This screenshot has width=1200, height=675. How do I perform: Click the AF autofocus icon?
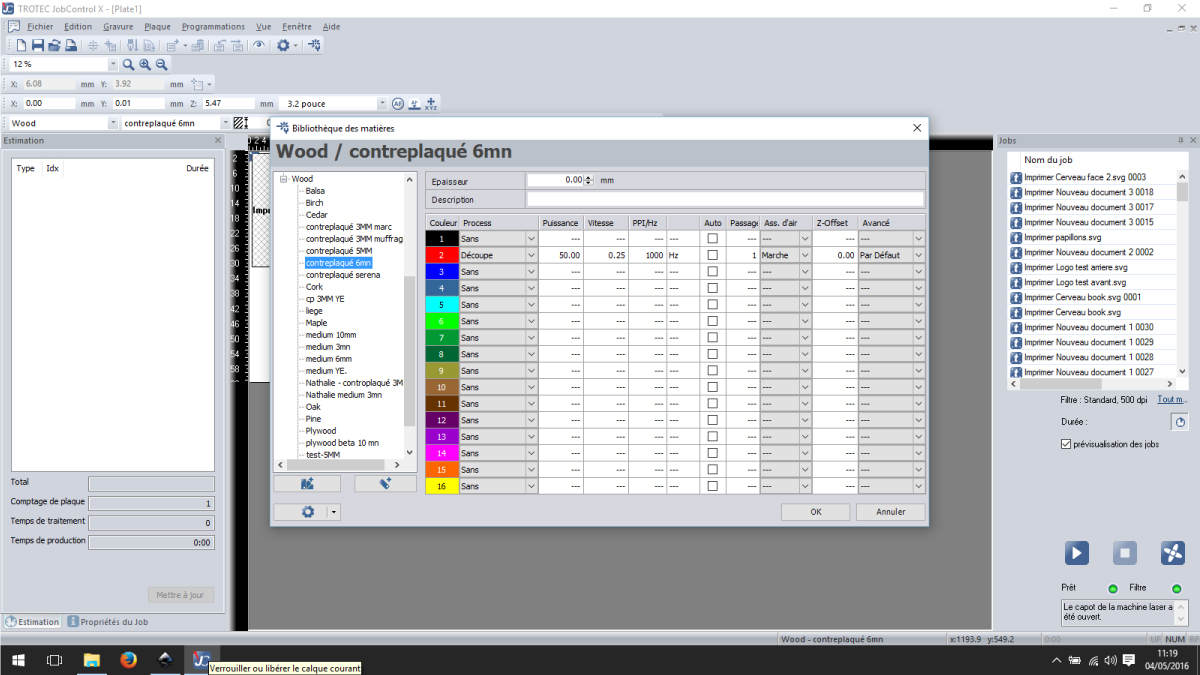tap(398, 103)
